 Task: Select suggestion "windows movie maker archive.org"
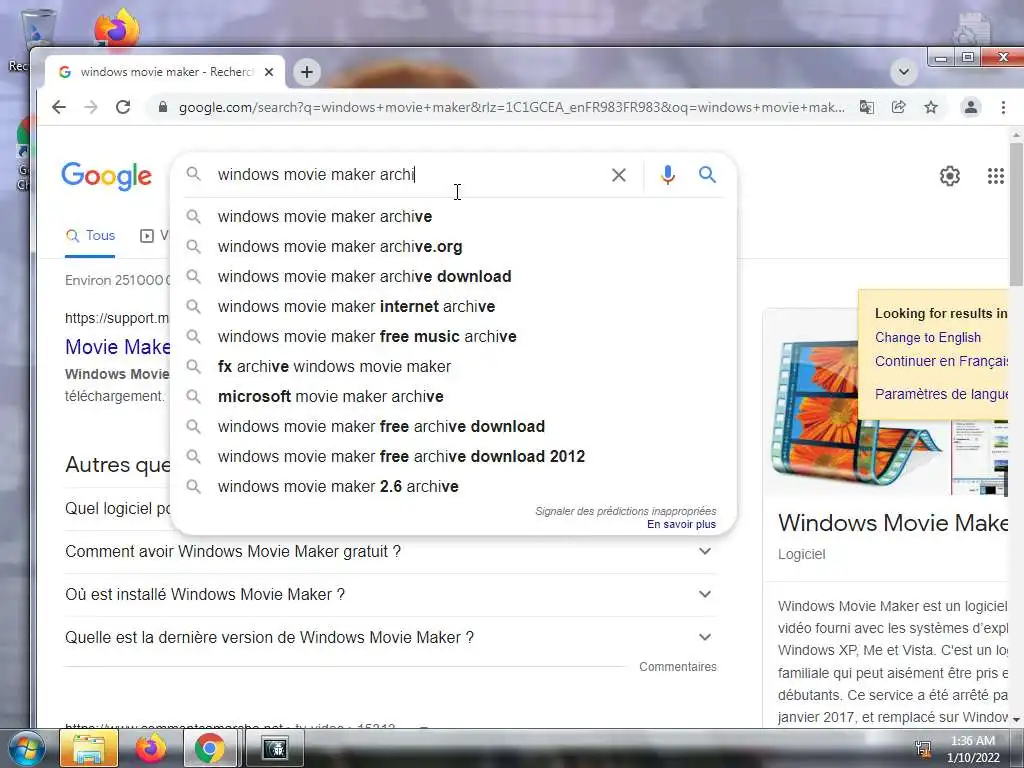453,246
